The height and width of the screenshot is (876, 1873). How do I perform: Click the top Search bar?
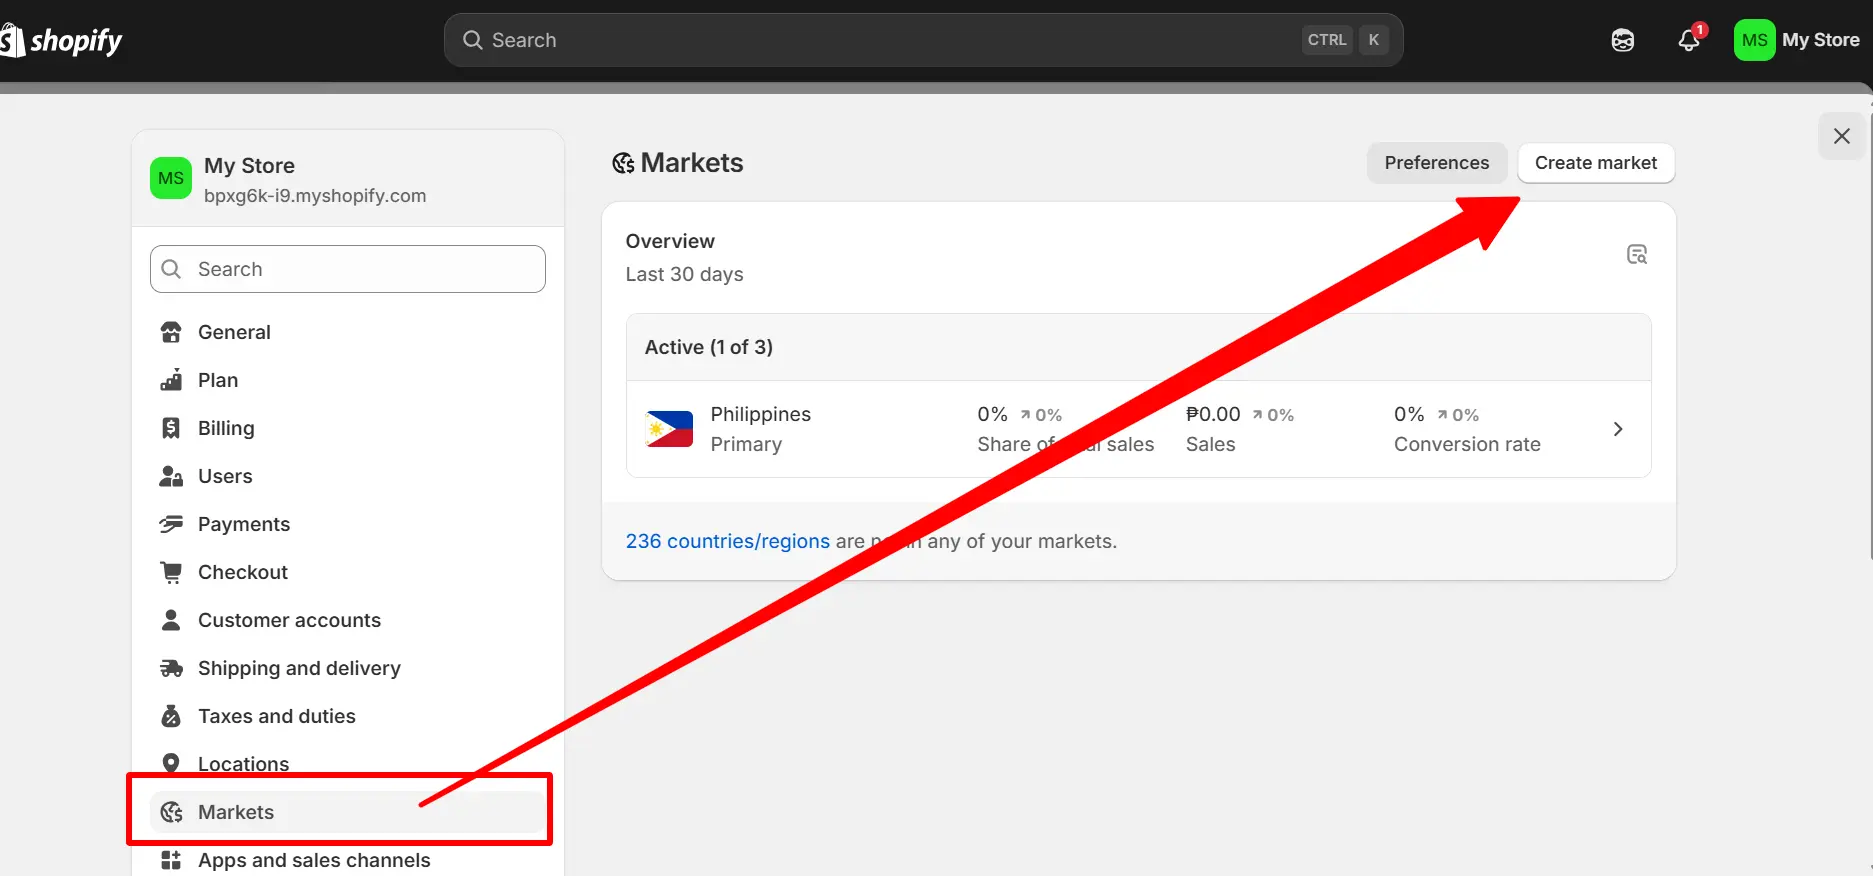coord(923,40)
